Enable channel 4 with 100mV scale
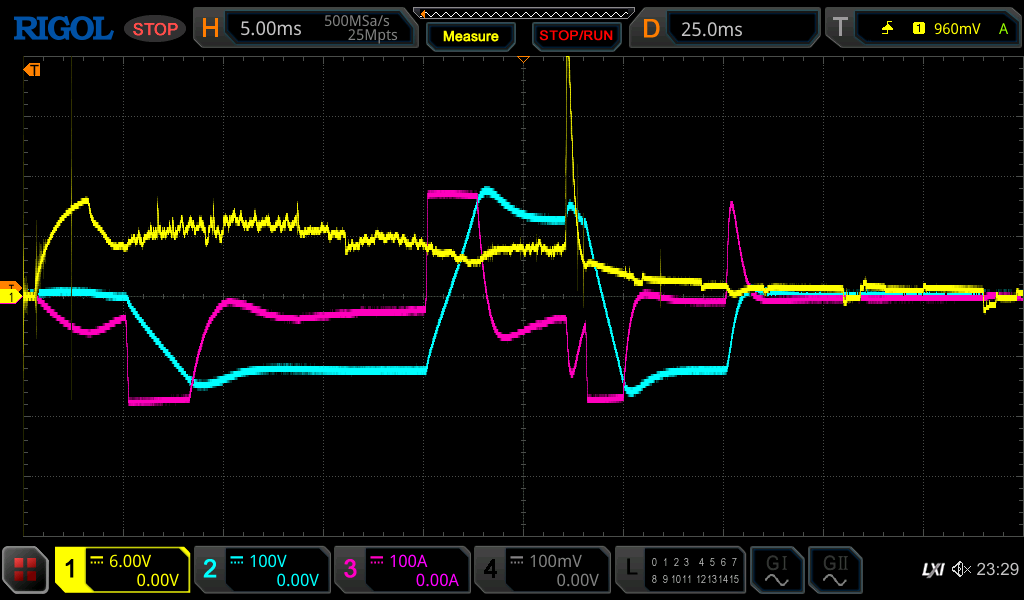 tap(541, 570)
